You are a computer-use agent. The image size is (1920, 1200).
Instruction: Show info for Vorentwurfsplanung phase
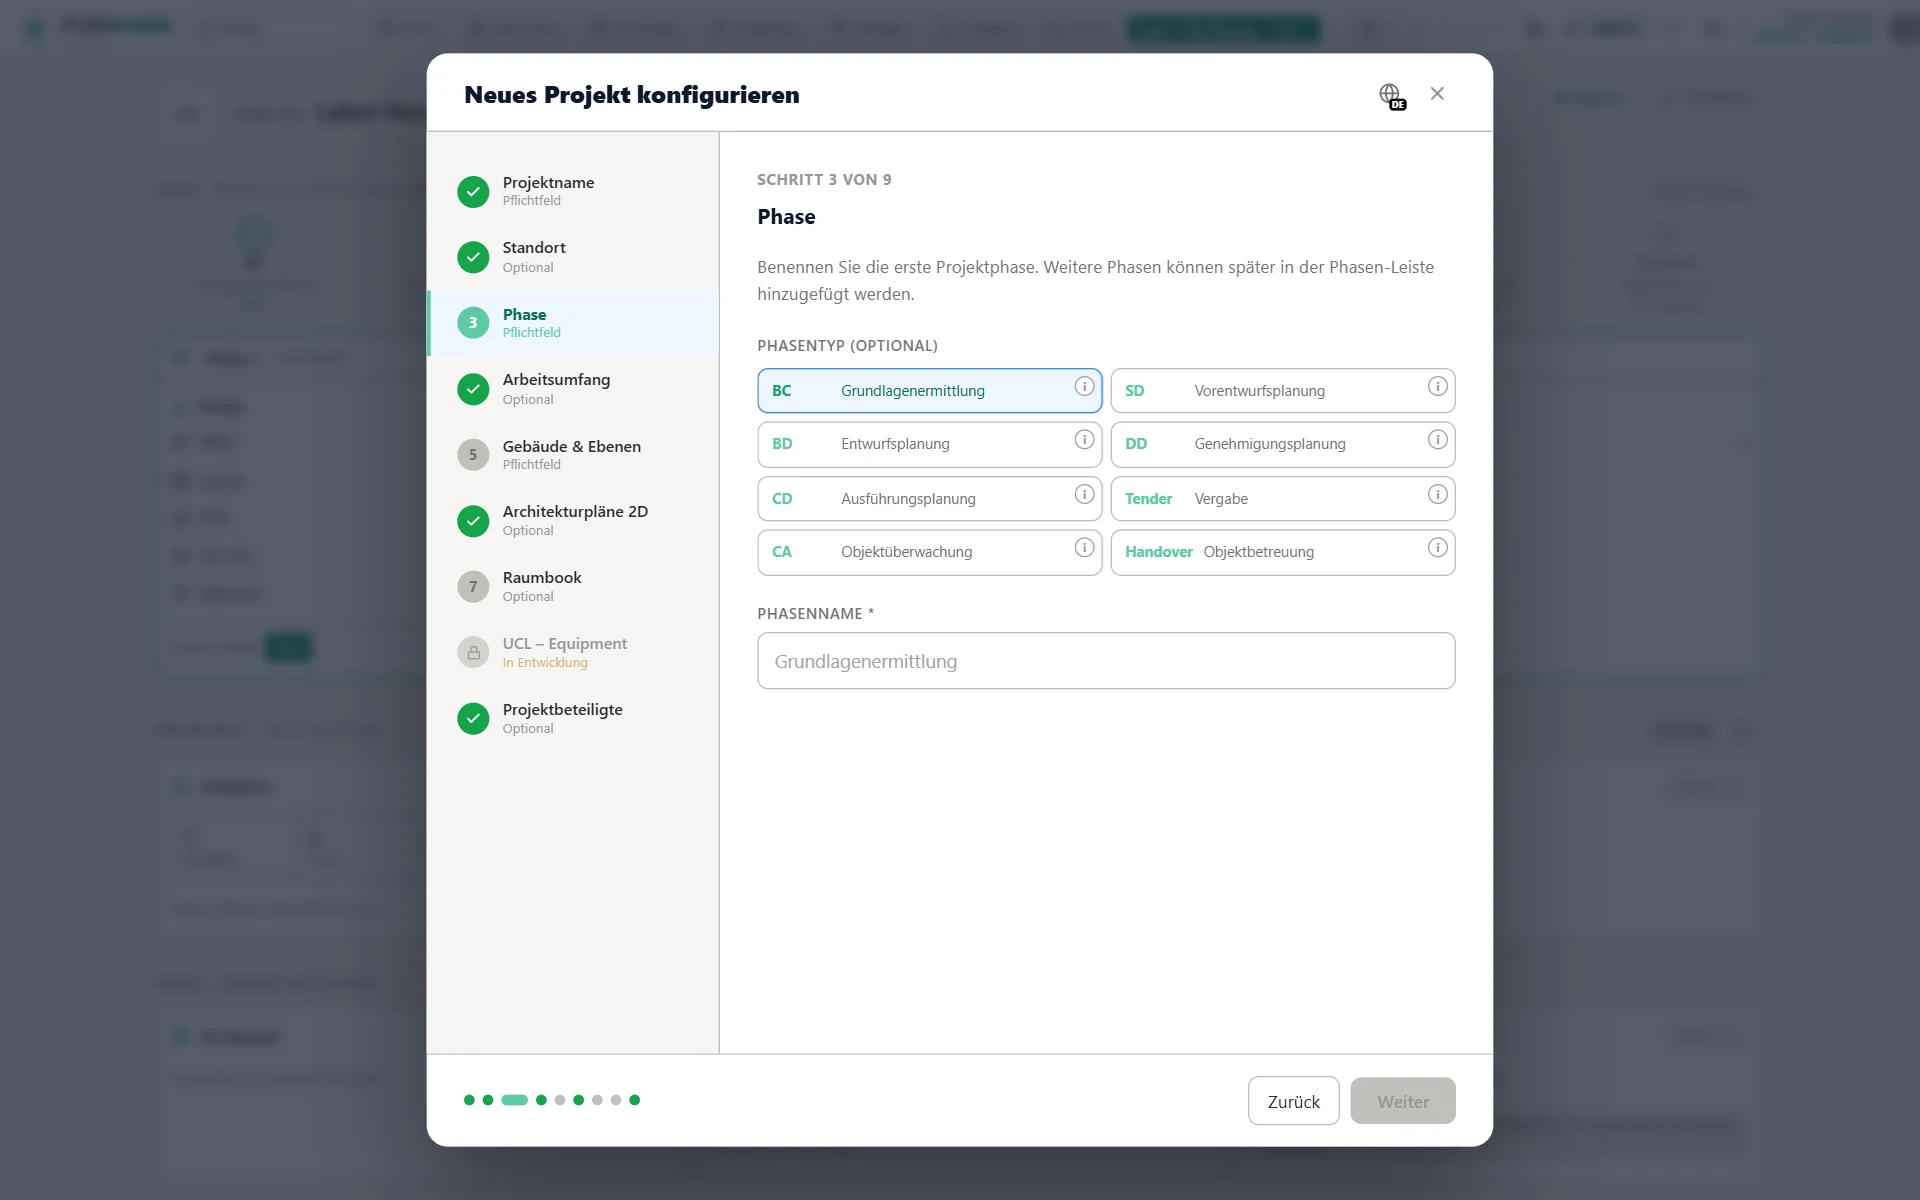tap(1437, 386)
